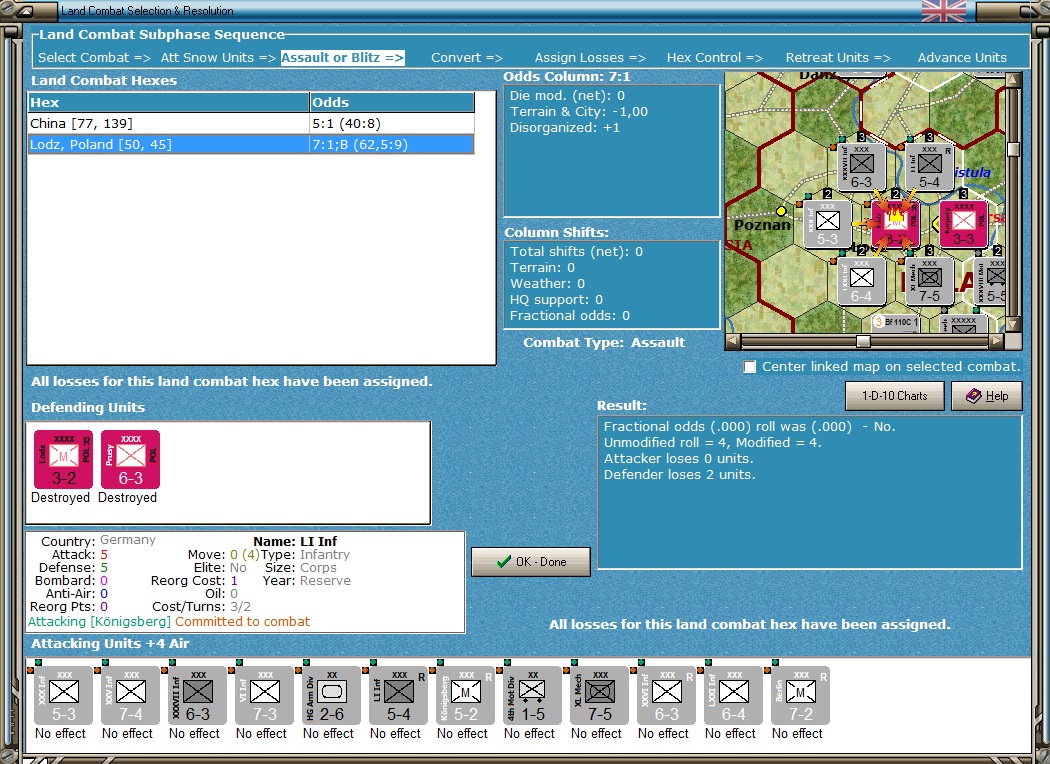Select the LXXI Inf 6-4 attacking unit
1050x764 pixels.
[733, 695]
